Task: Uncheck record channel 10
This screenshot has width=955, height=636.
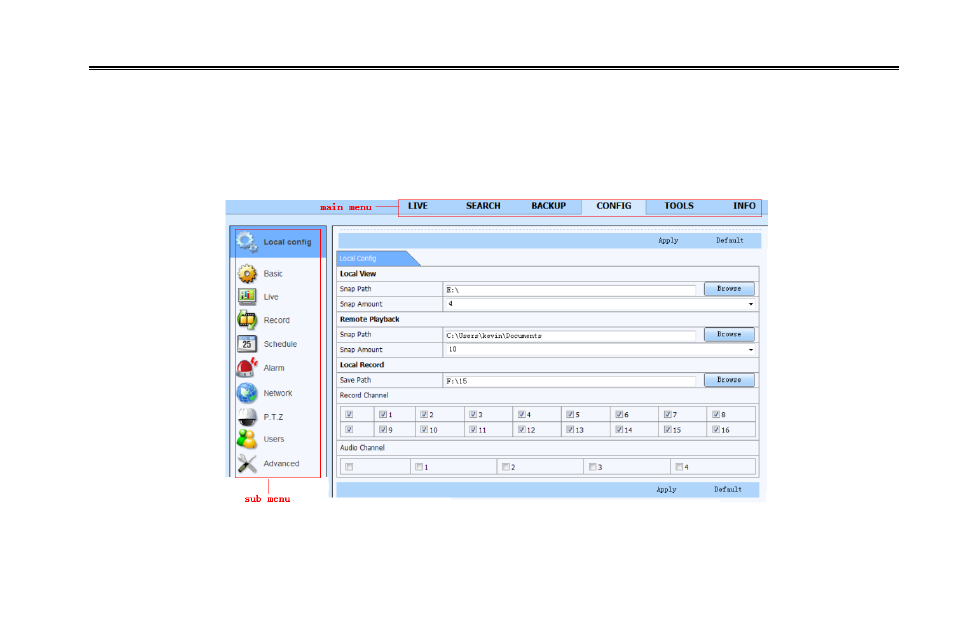Action: tap(424, 429)
